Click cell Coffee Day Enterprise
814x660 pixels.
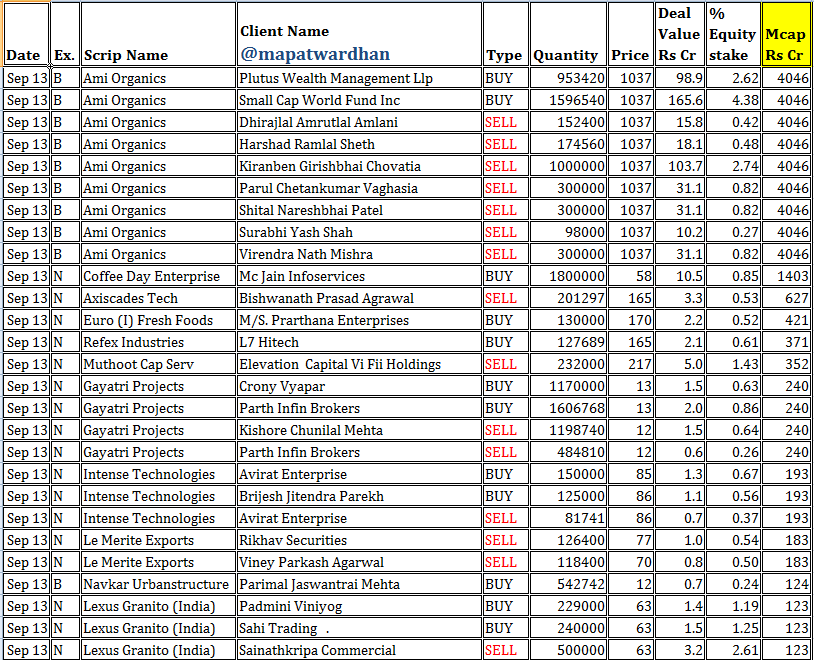click(158, 276)
